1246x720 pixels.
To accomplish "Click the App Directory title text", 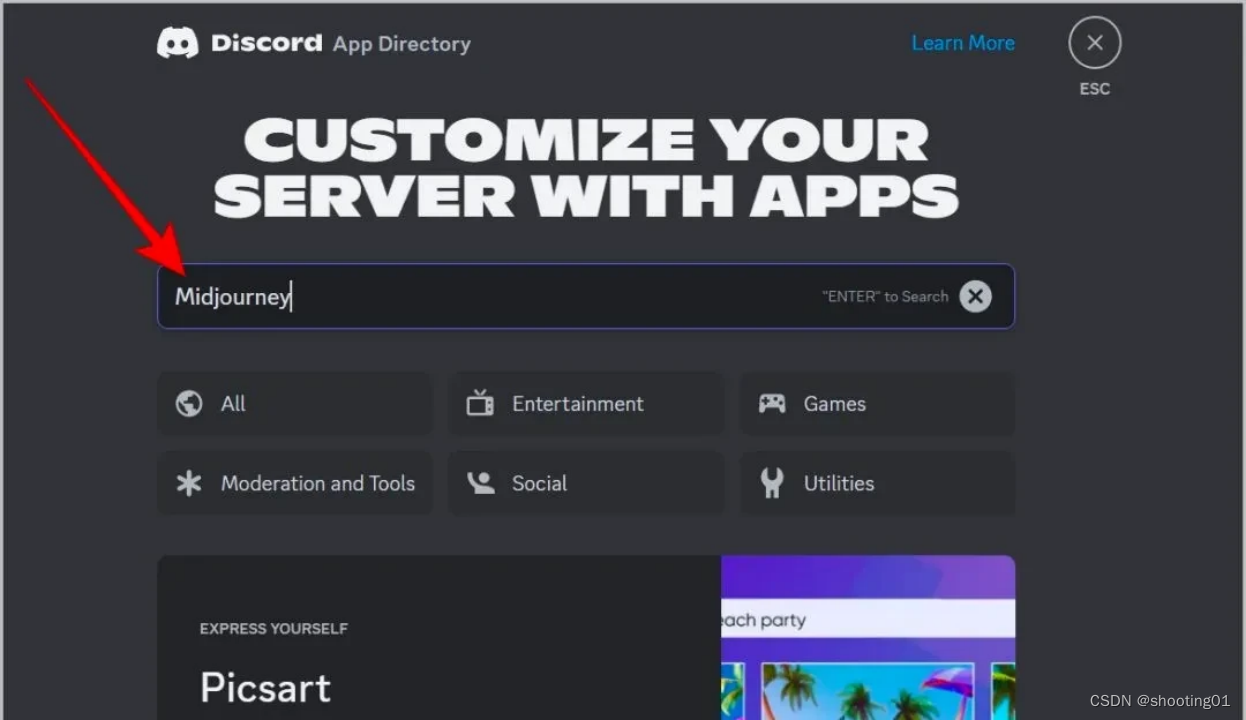I will click(402, 44).
